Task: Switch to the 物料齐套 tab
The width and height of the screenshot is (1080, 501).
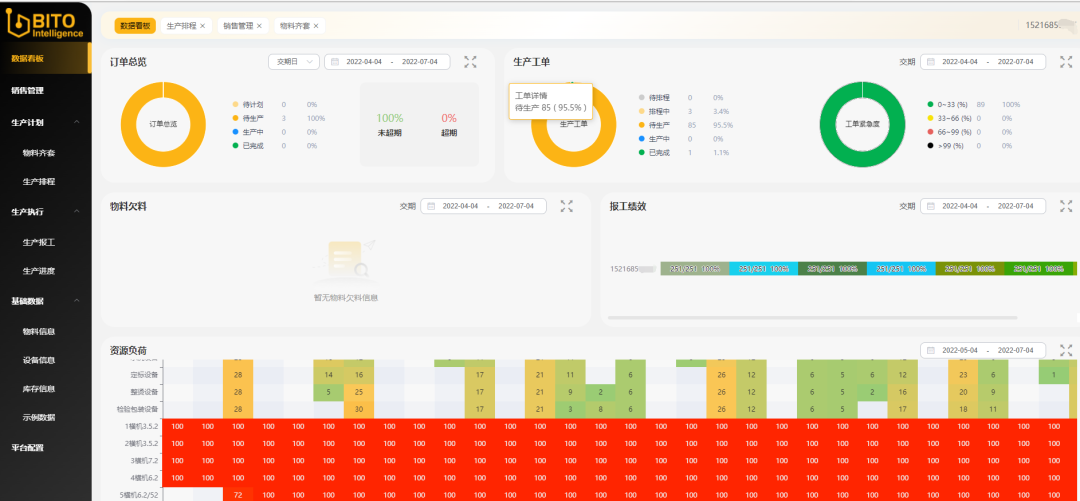Action: coord(295,26)
